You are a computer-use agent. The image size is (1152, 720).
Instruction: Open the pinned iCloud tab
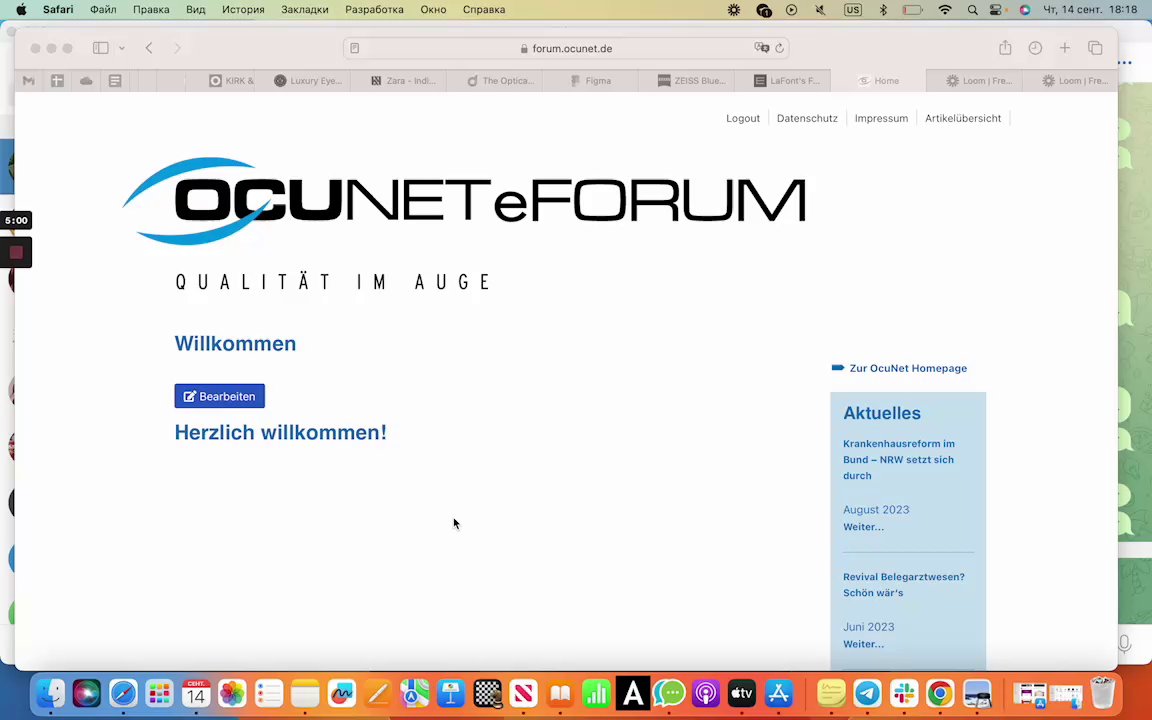86,81
